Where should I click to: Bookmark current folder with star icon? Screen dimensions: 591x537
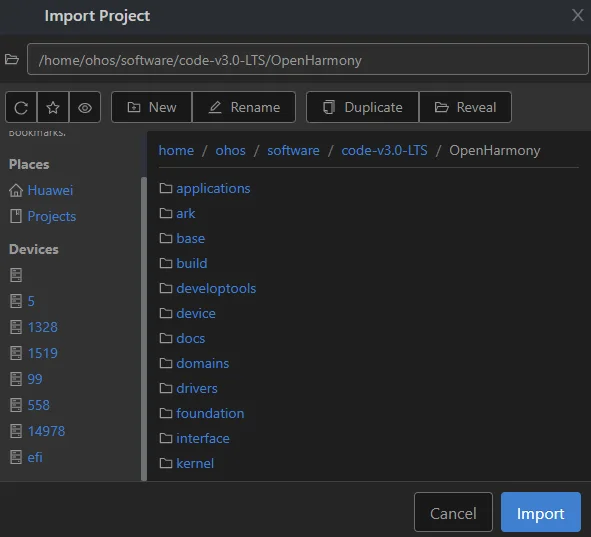pos(53,107)
